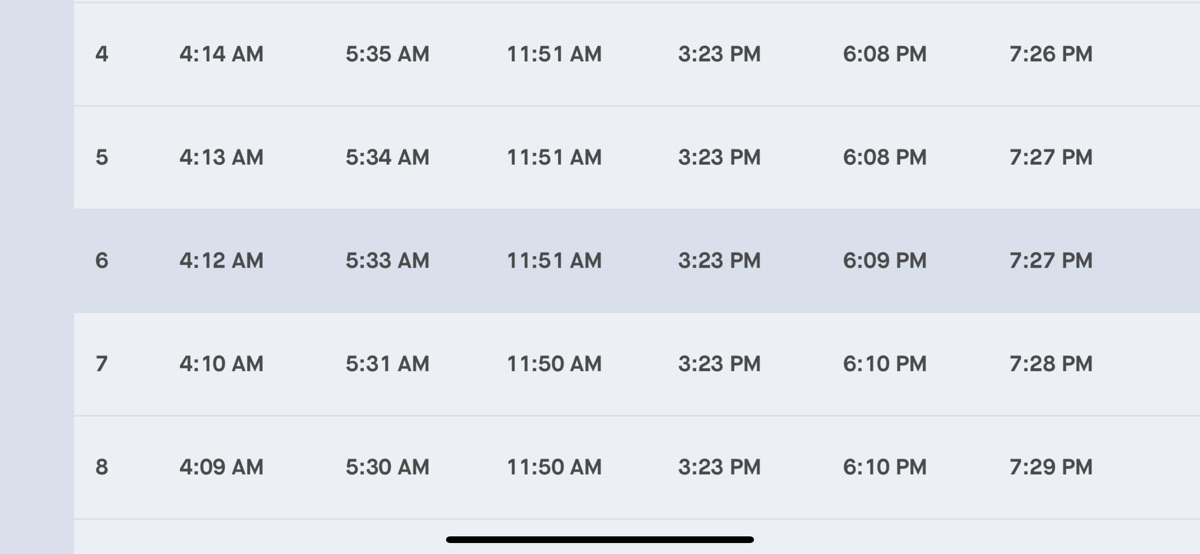Tap the 4:12 AM time cell
Image resolution: width=1200 pixels, height=554 pixels.
221,261
